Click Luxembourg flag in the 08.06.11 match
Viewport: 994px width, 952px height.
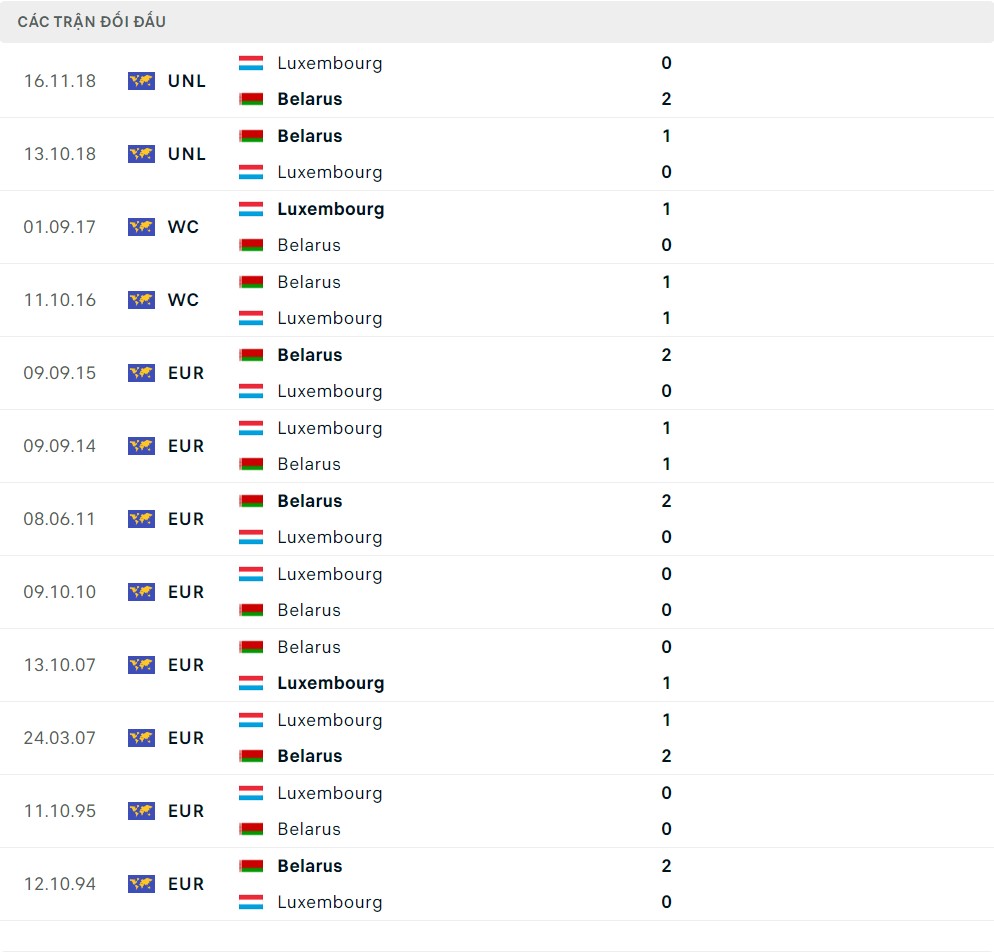[x=251, y=537]
